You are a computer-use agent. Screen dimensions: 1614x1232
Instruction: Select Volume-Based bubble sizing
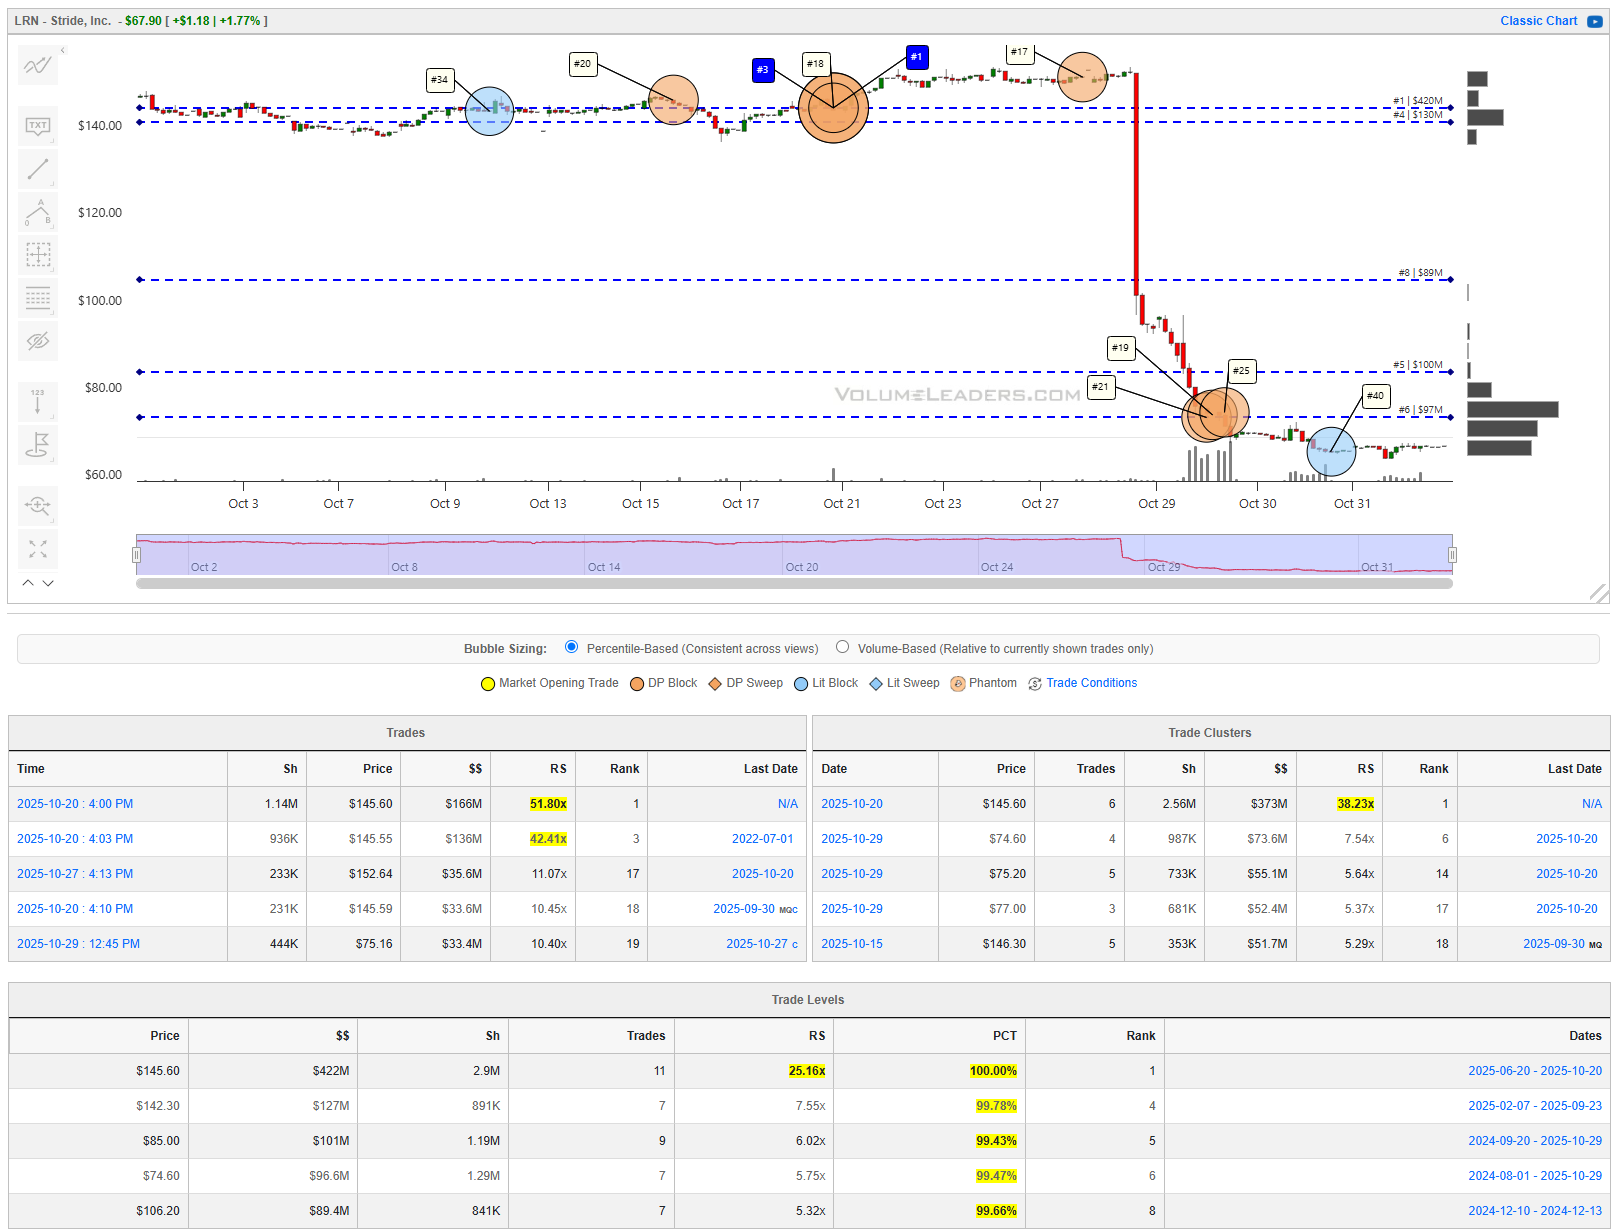[842, 647]
